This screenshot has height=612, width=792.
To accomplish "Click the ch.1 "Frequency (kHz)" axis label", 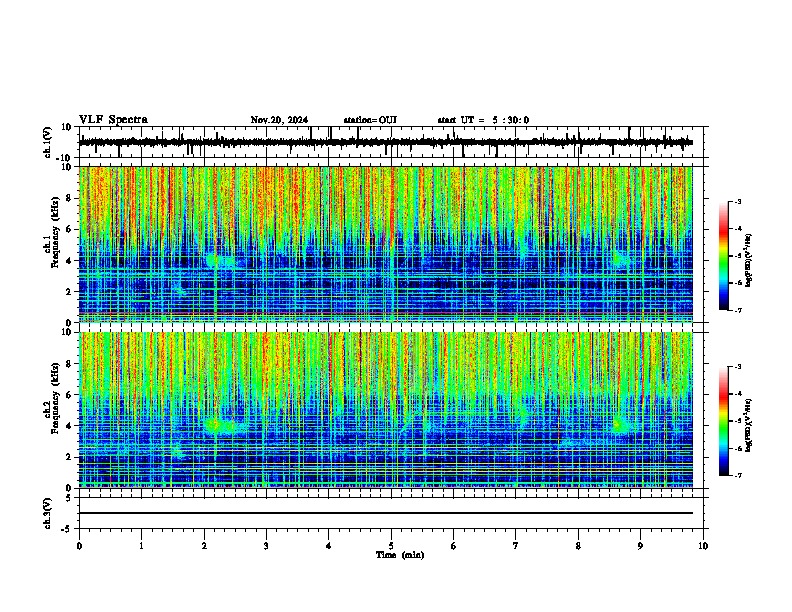I will pyautogui.click(x=55, y=232).
